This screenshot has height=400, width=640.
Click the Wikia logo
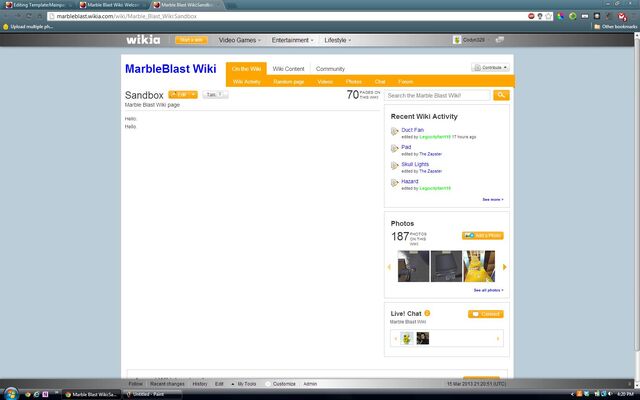(x=143, y=40)
